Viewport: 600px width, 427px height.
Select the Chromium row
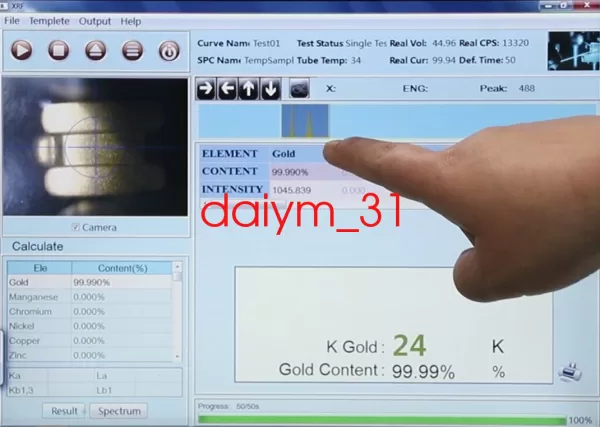click(x=90, y=311)
